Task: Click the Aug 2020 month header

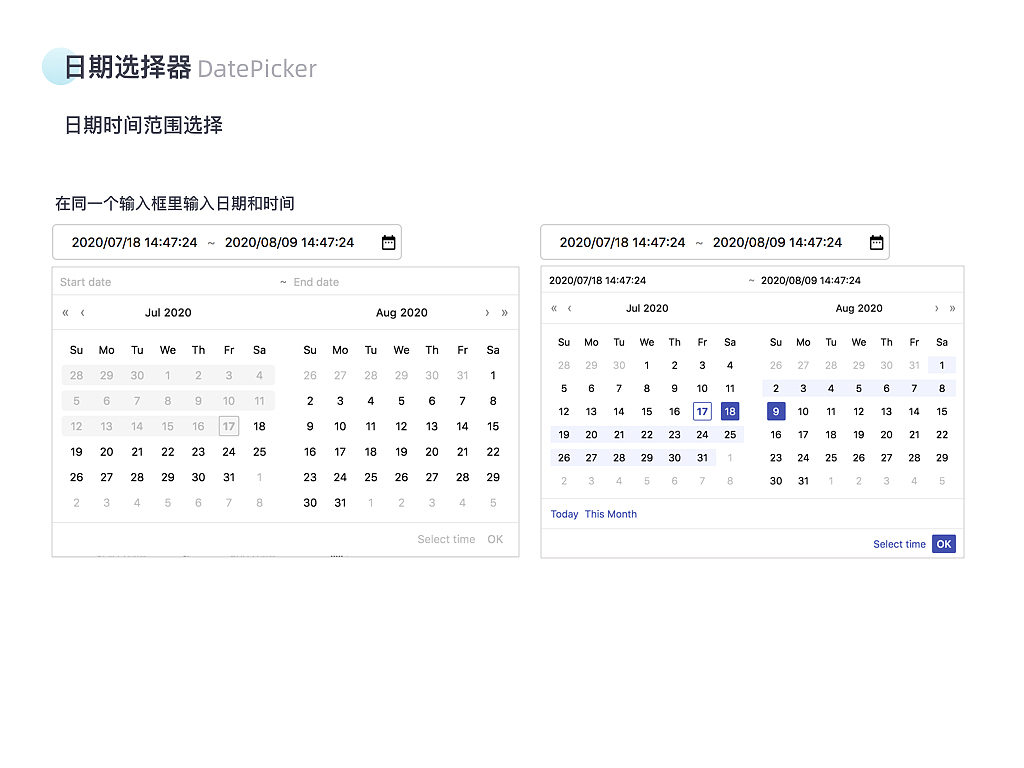Action: (402, 312)
